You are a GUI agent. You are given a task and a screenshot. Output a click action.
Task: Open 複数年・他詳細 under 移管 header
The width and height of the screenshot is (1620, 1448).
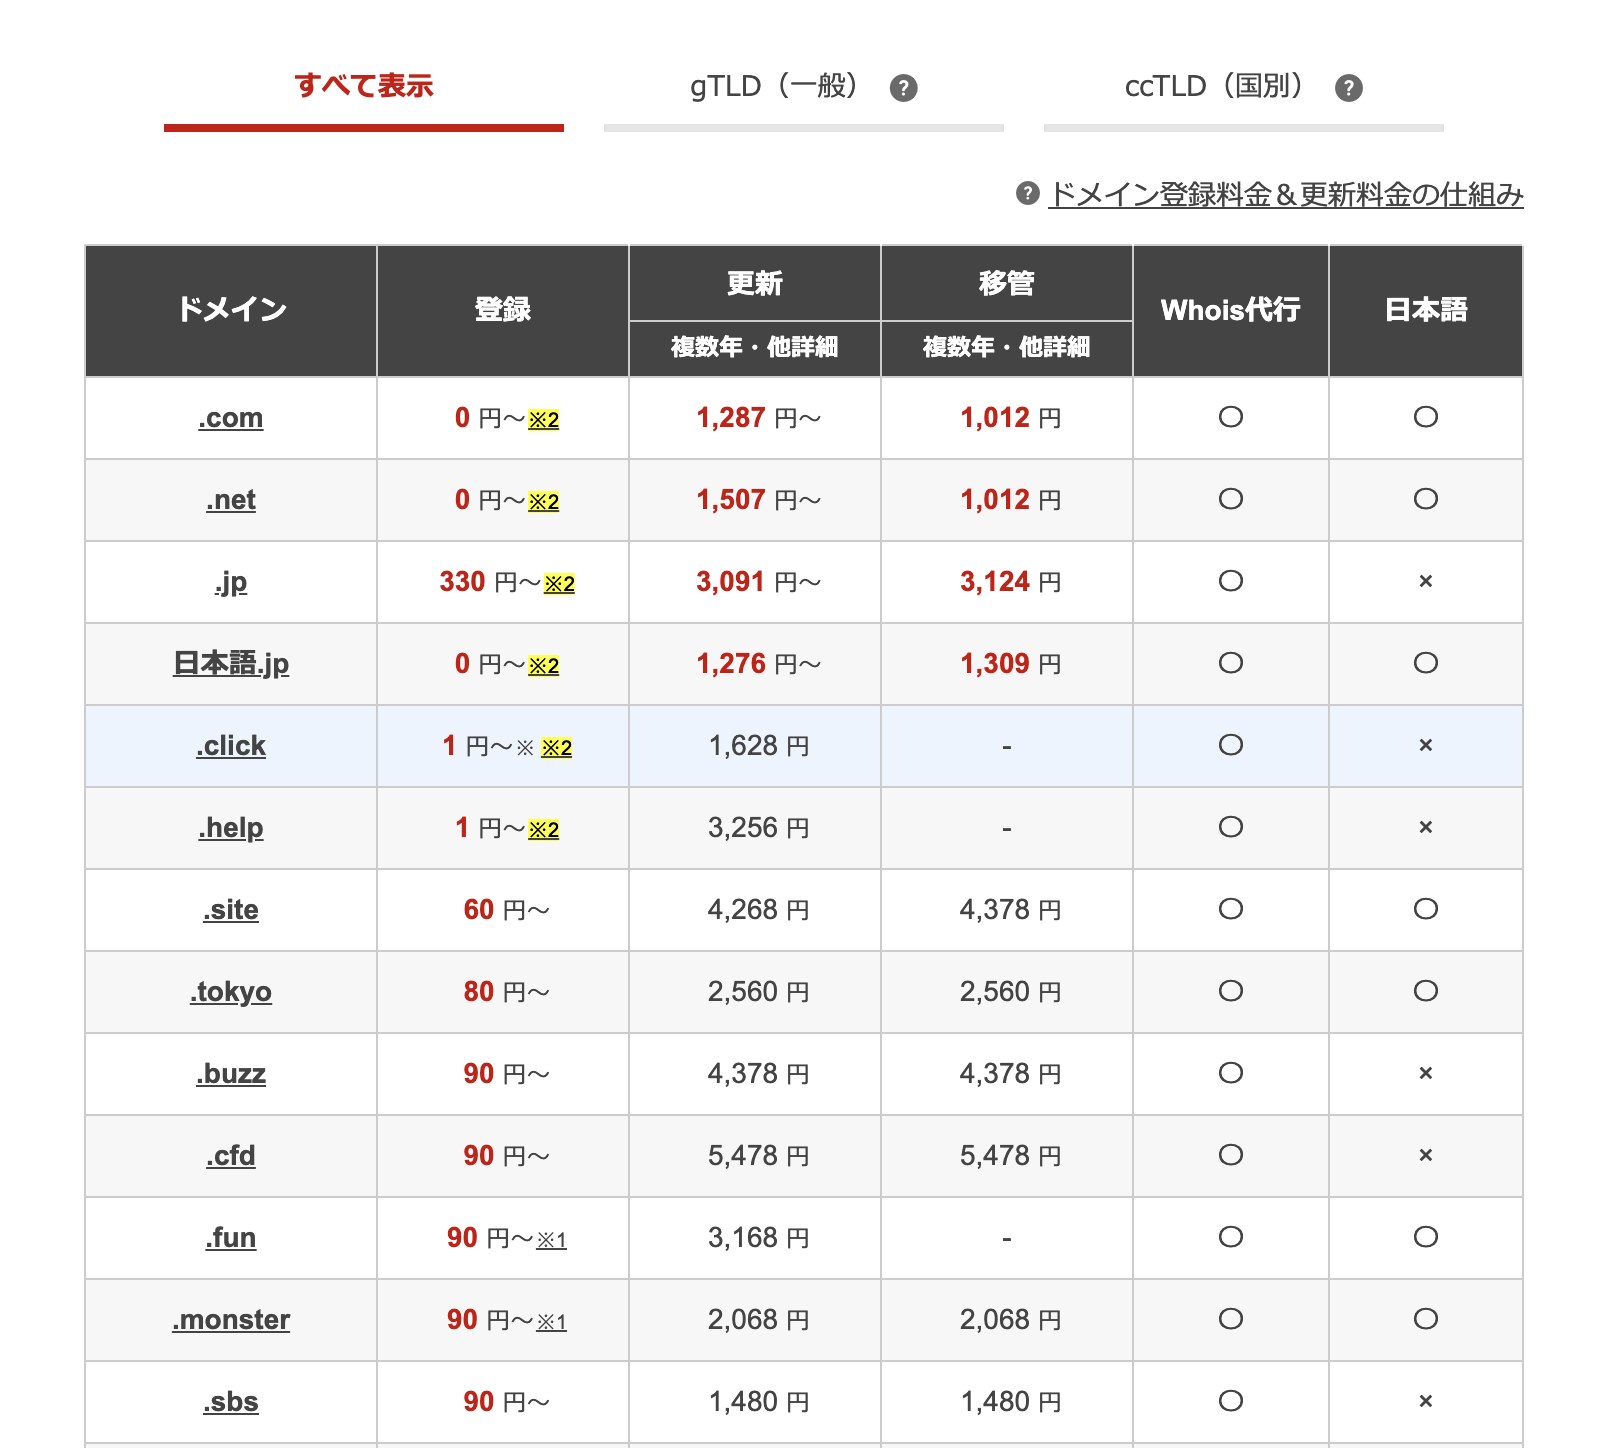pyautogui.click(x=1007, y=347)
